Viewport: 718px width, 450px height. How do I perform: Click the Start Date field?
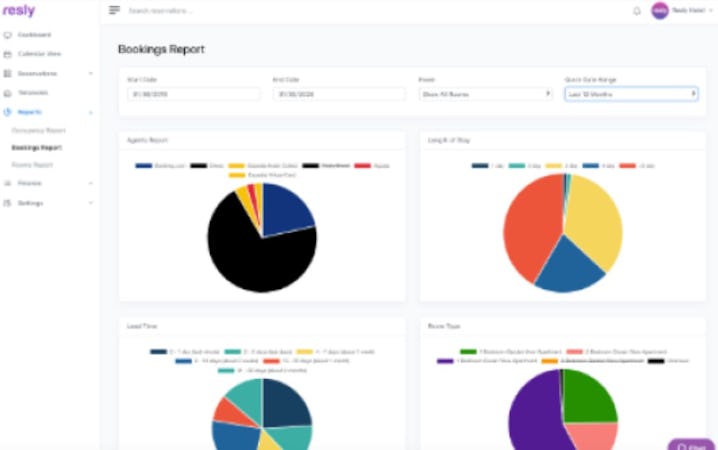[194, 94]
